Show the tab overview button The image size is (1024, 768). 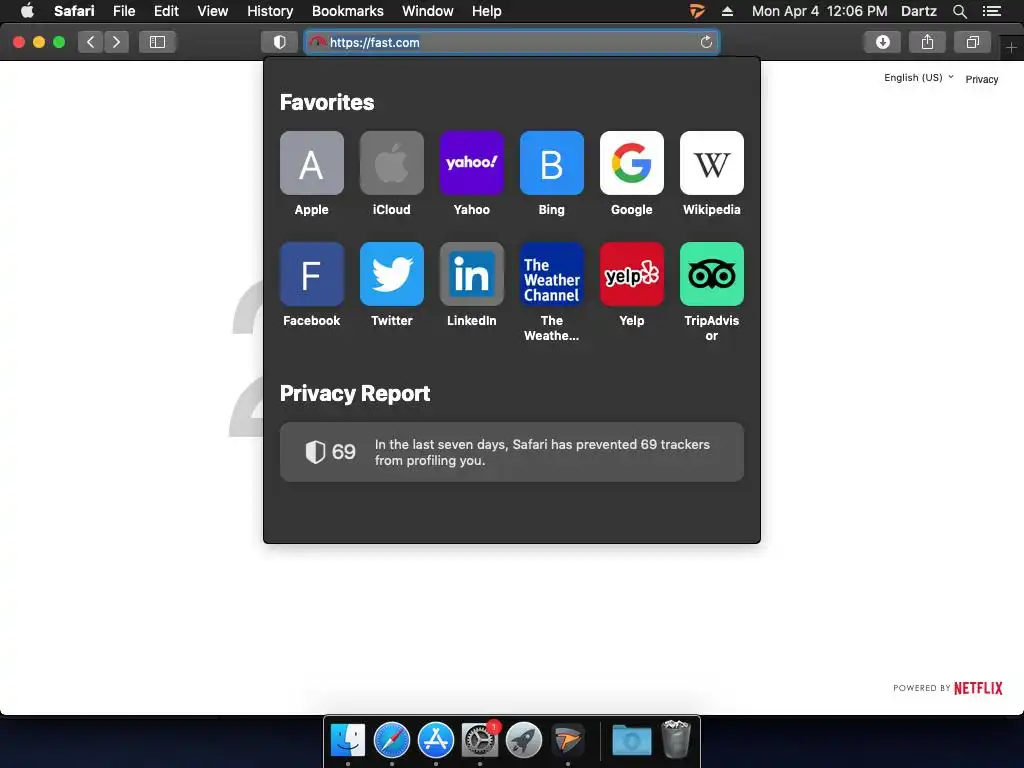click(972, 42)
